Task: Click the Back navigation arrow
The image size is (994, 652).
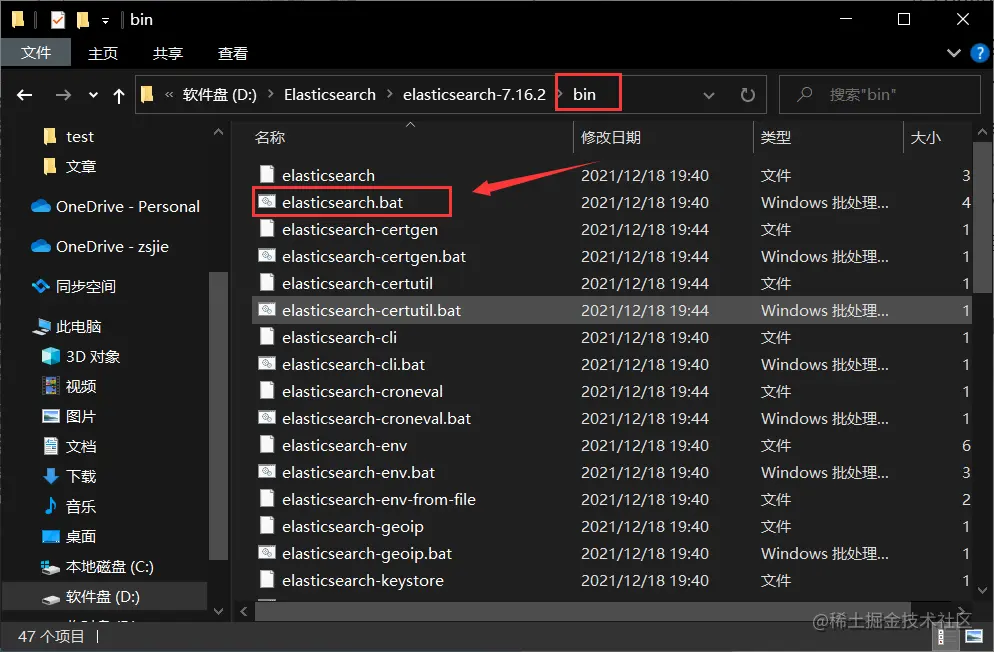Action: pyautogui.click(x=25, y=95)
